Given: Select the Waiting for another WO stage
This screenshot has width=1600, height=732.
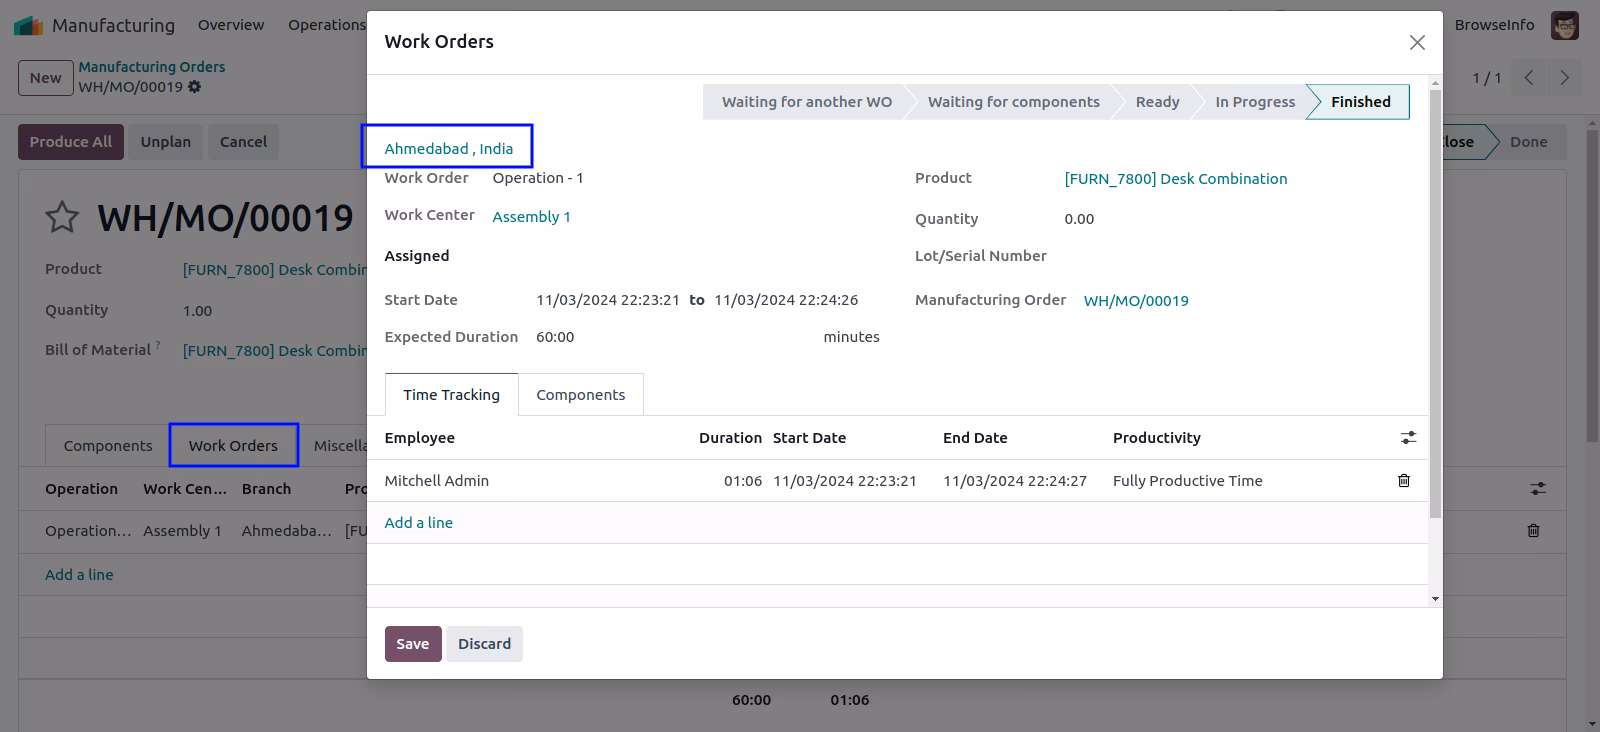Looking at the screenshot, I should pos(807,102).
